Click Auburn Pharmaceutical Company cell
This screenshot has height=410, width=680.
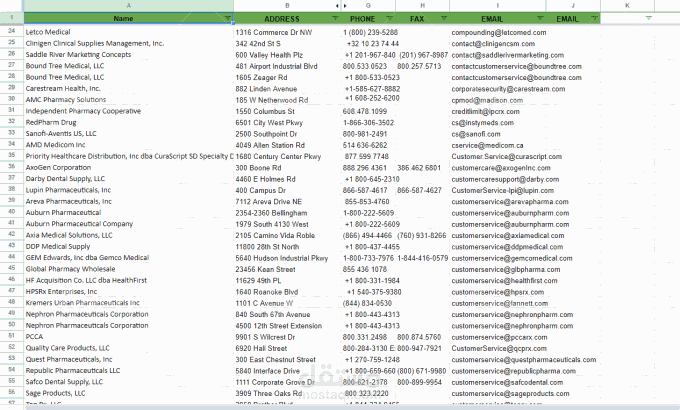coord(129,223)
